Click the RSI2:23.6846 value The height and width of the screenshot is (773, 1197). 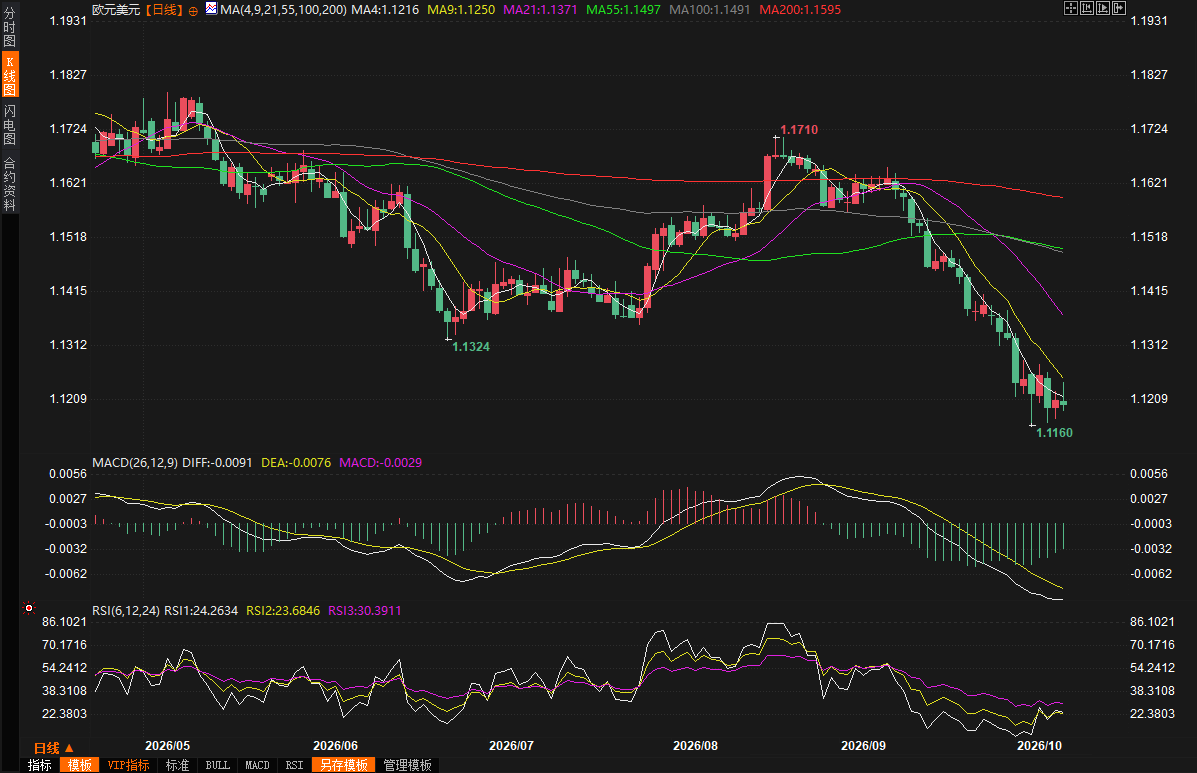[282, 610]
